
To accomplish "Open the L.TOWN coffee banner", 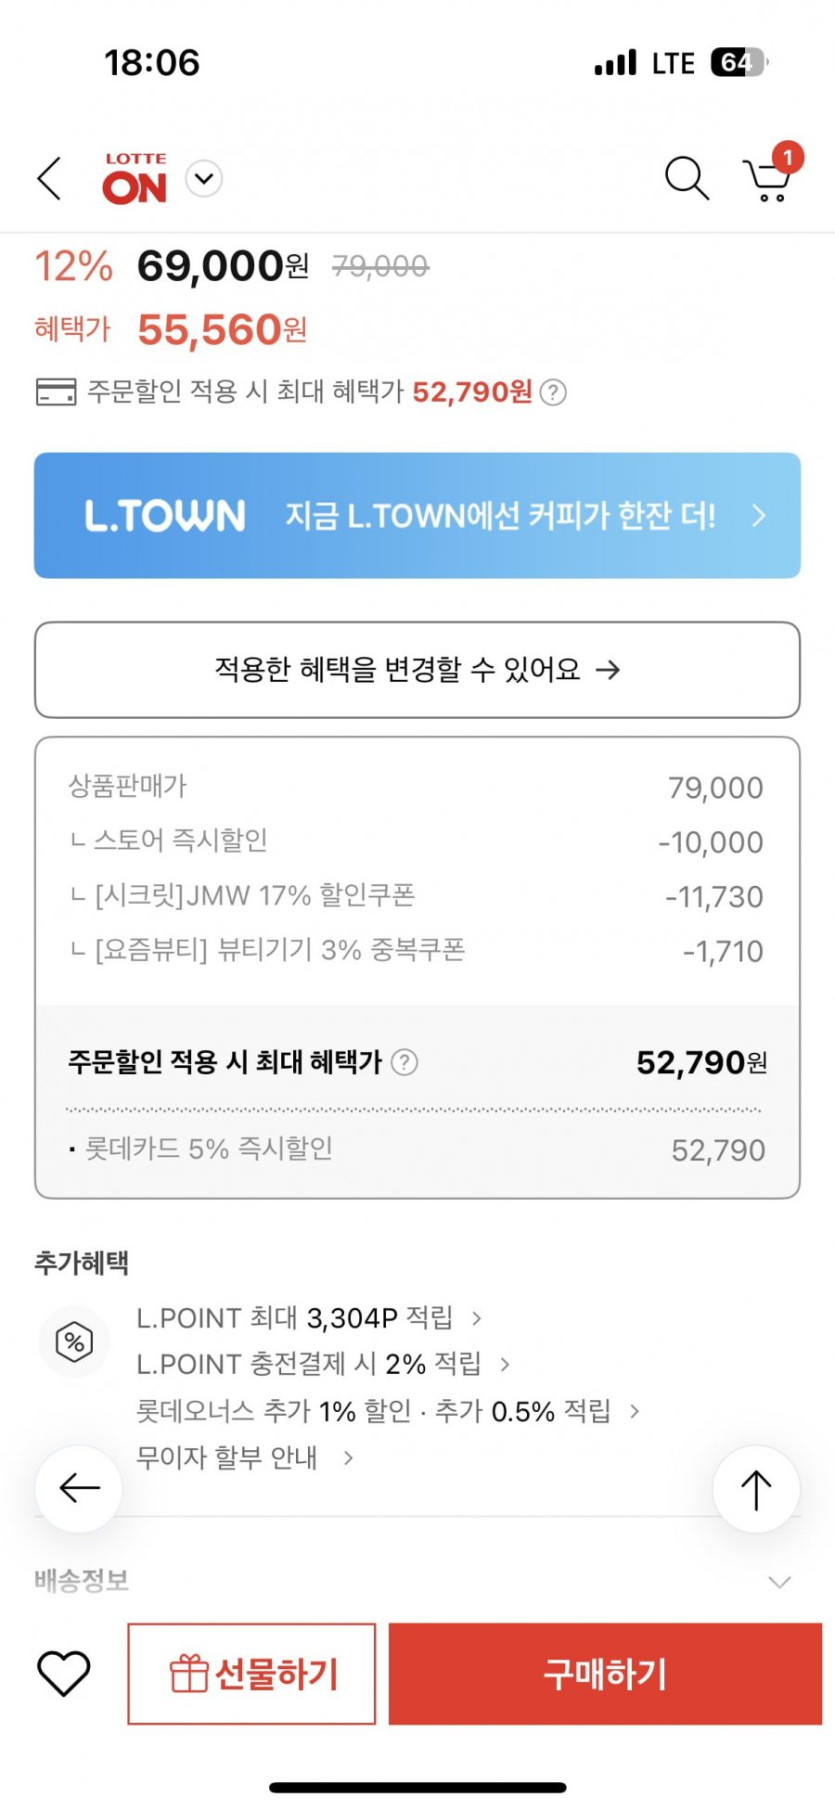I will tap(417, 516).
